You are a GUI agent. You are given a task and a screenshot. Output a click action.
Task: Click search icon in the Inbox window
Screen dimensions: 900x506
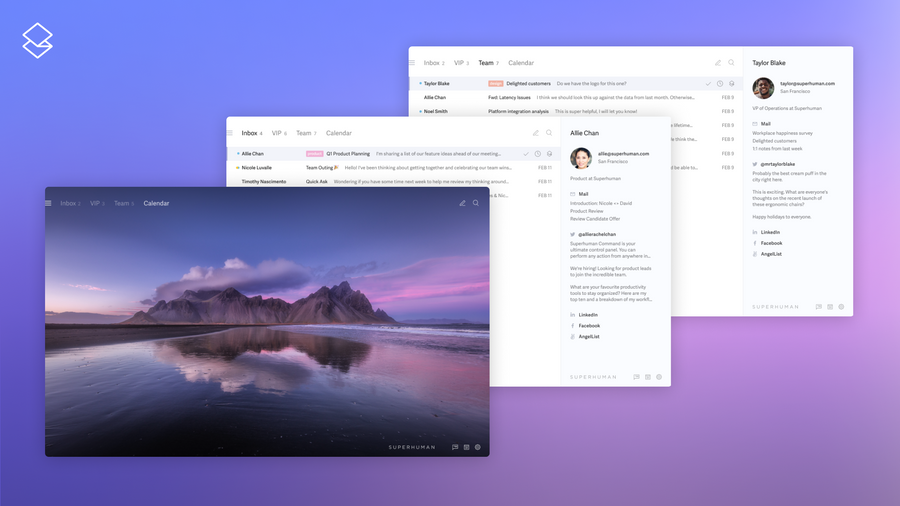[549, 133]
